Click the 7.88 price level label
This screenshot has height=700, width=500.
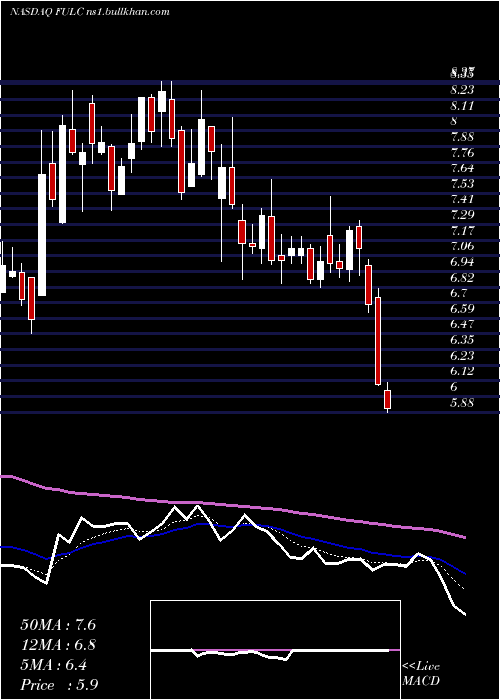tap(462, 137)
